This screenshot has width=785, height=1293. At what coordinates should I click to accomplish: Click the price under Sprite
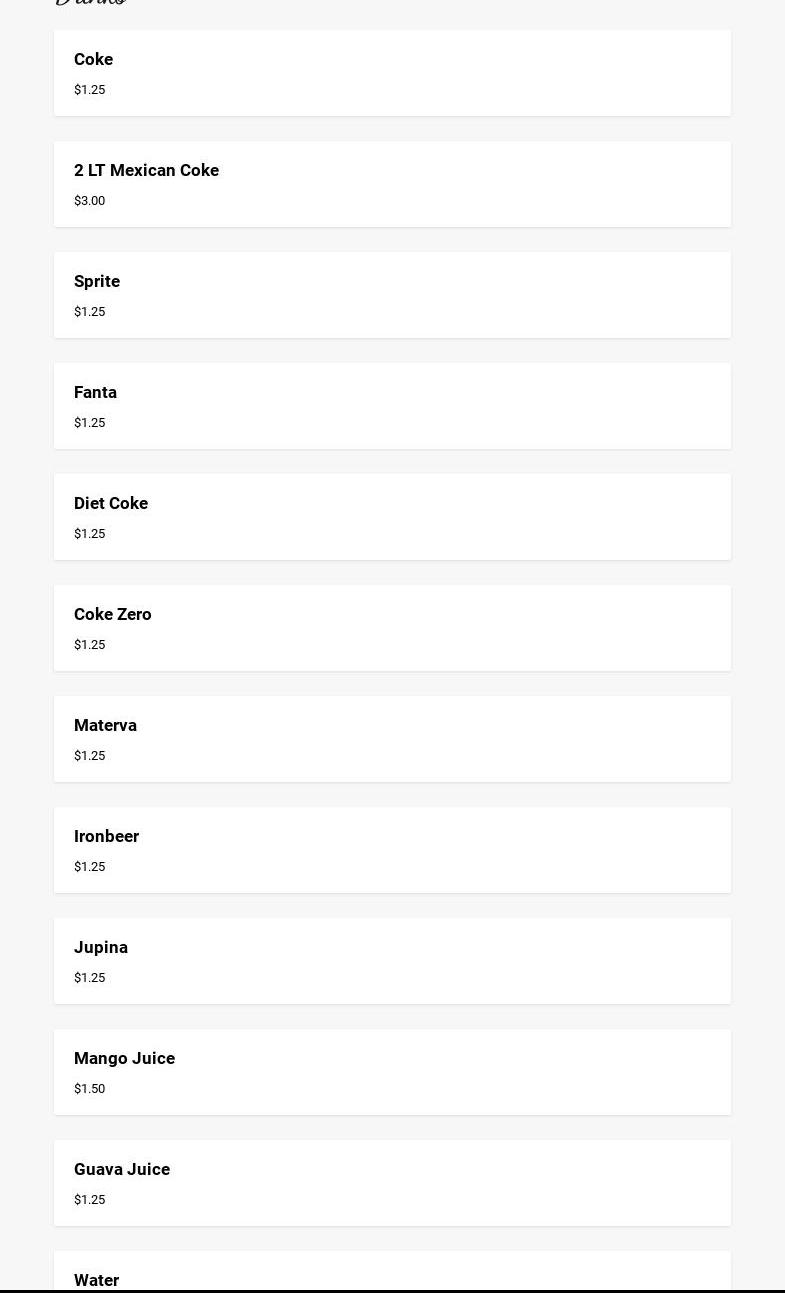[89, 312]
